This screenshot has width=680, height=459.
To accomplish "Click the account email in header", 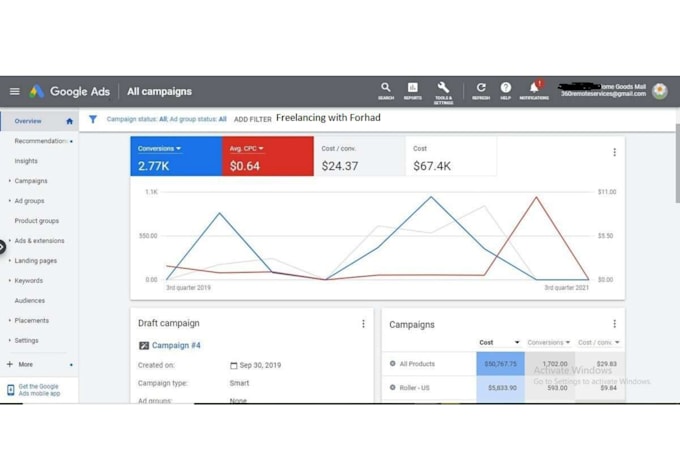I will pos(603,94).
